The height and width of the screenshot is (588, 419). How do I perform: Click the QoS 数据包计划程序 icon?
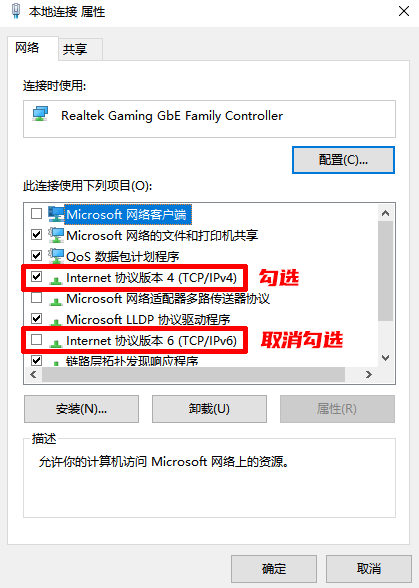click(x=56, y=256)
